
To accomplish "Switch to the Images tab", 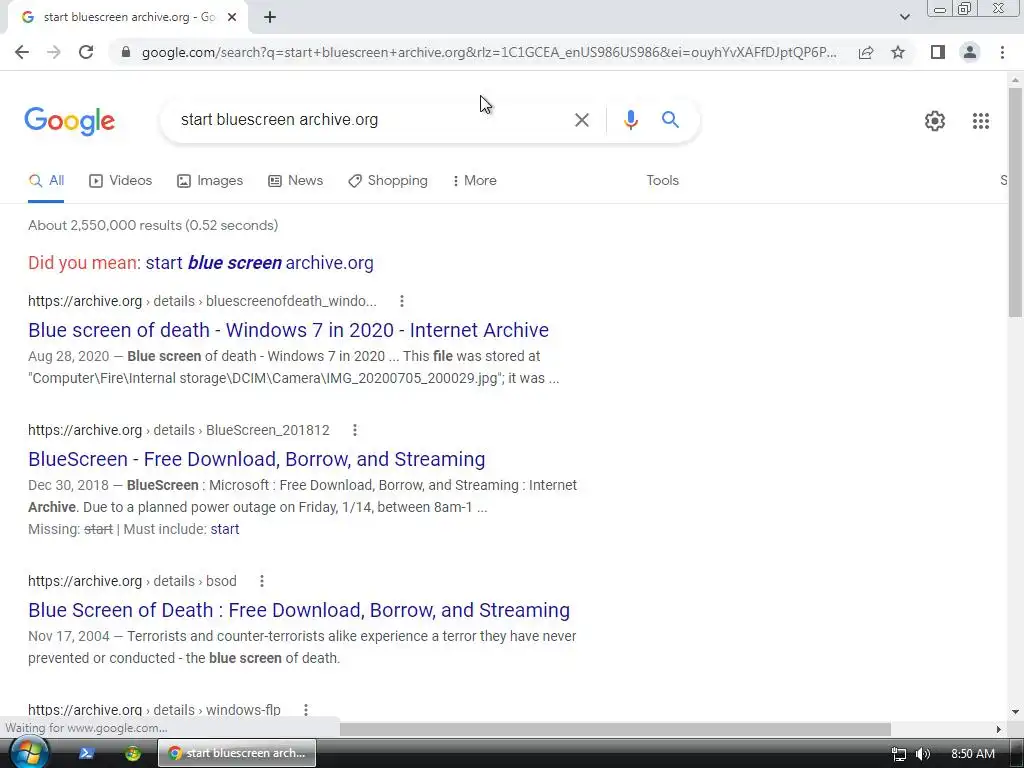I will (210, 181).
